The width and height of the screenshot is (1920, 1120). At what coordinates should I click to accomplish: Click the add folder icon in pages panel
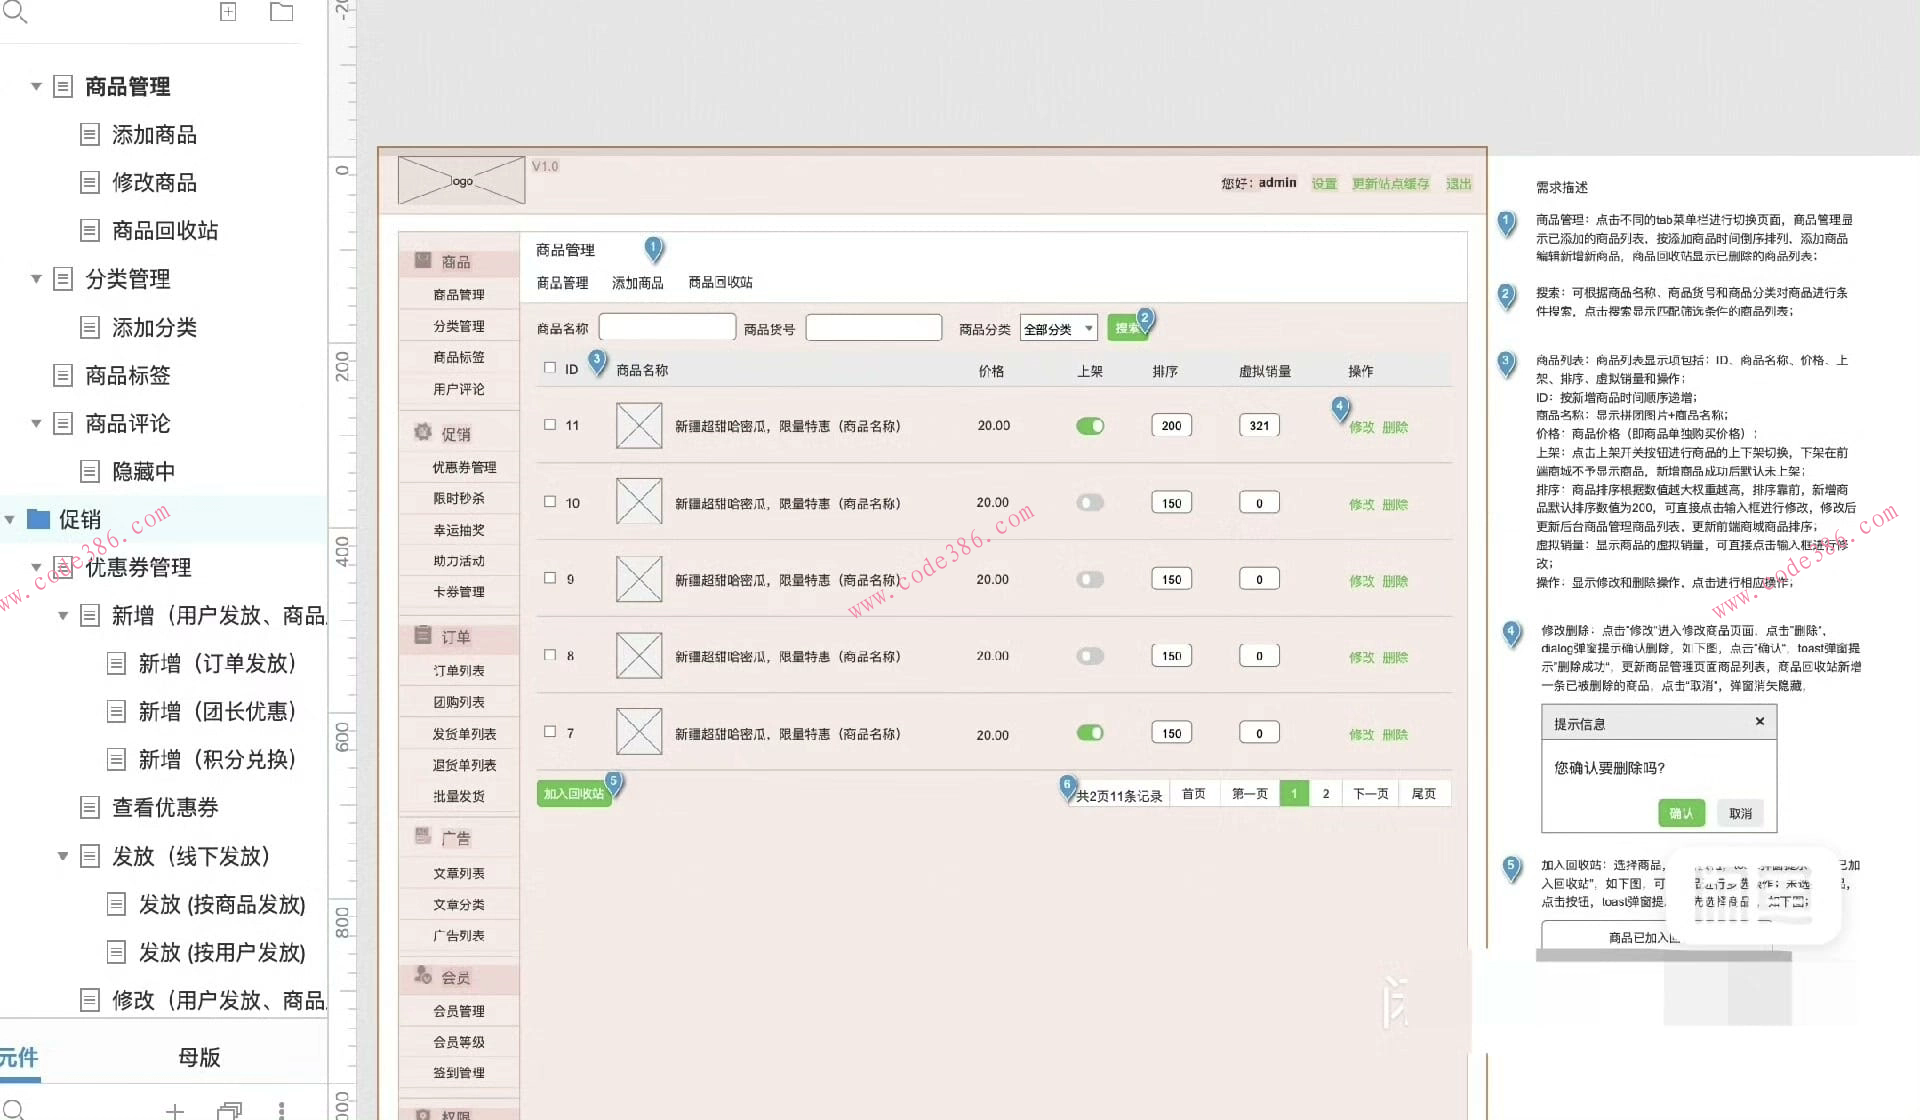[x=281, y=12]
